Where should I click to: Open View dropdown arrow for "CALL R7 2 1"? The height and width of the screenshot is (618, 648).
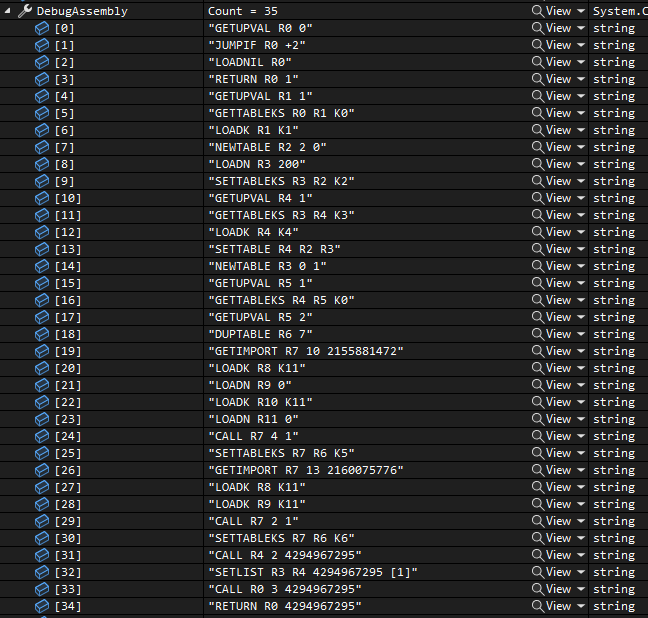pyautogui.click(x=581, y=521)
